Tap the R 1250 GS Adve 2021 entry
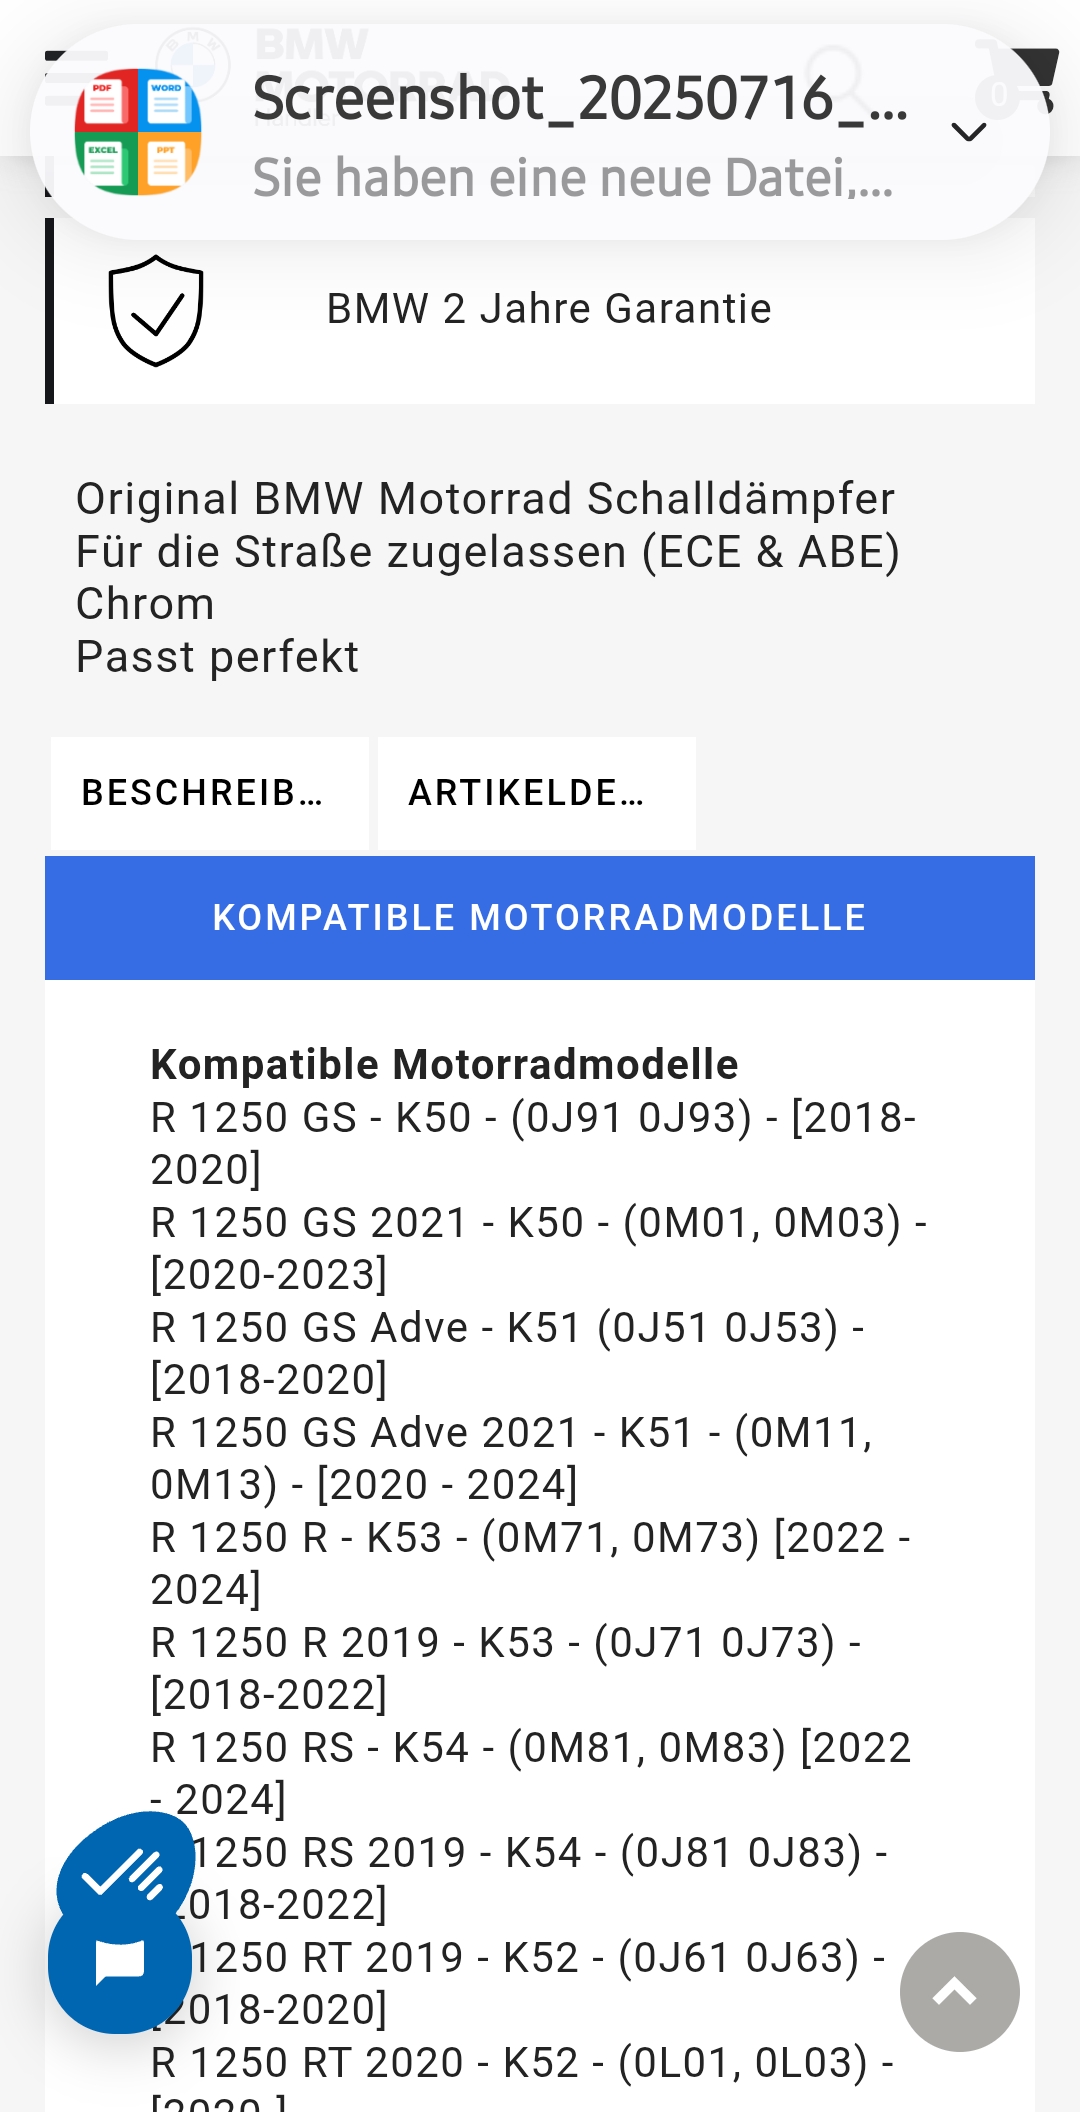Viewport: 1080px width, 2112px height. click(x=512, y=1458)
